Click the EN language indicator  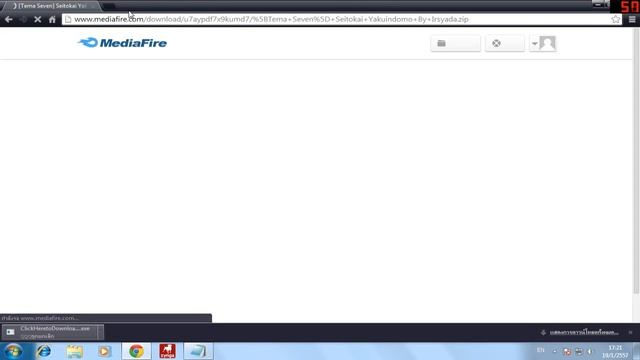[x=540, y=350]
